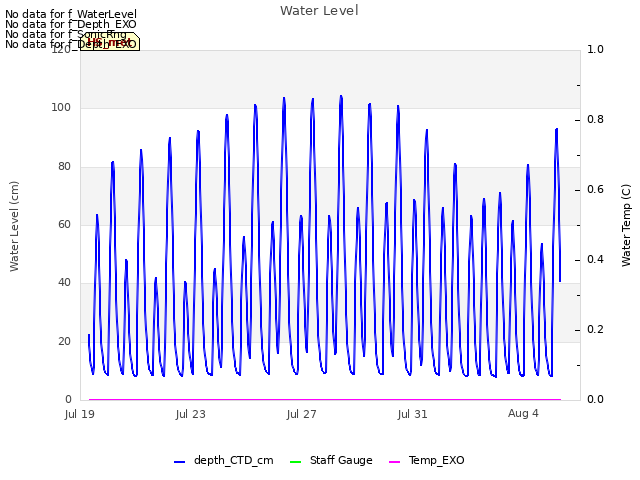Toggle the Temp_EXO legend entry

click(427, 460)
